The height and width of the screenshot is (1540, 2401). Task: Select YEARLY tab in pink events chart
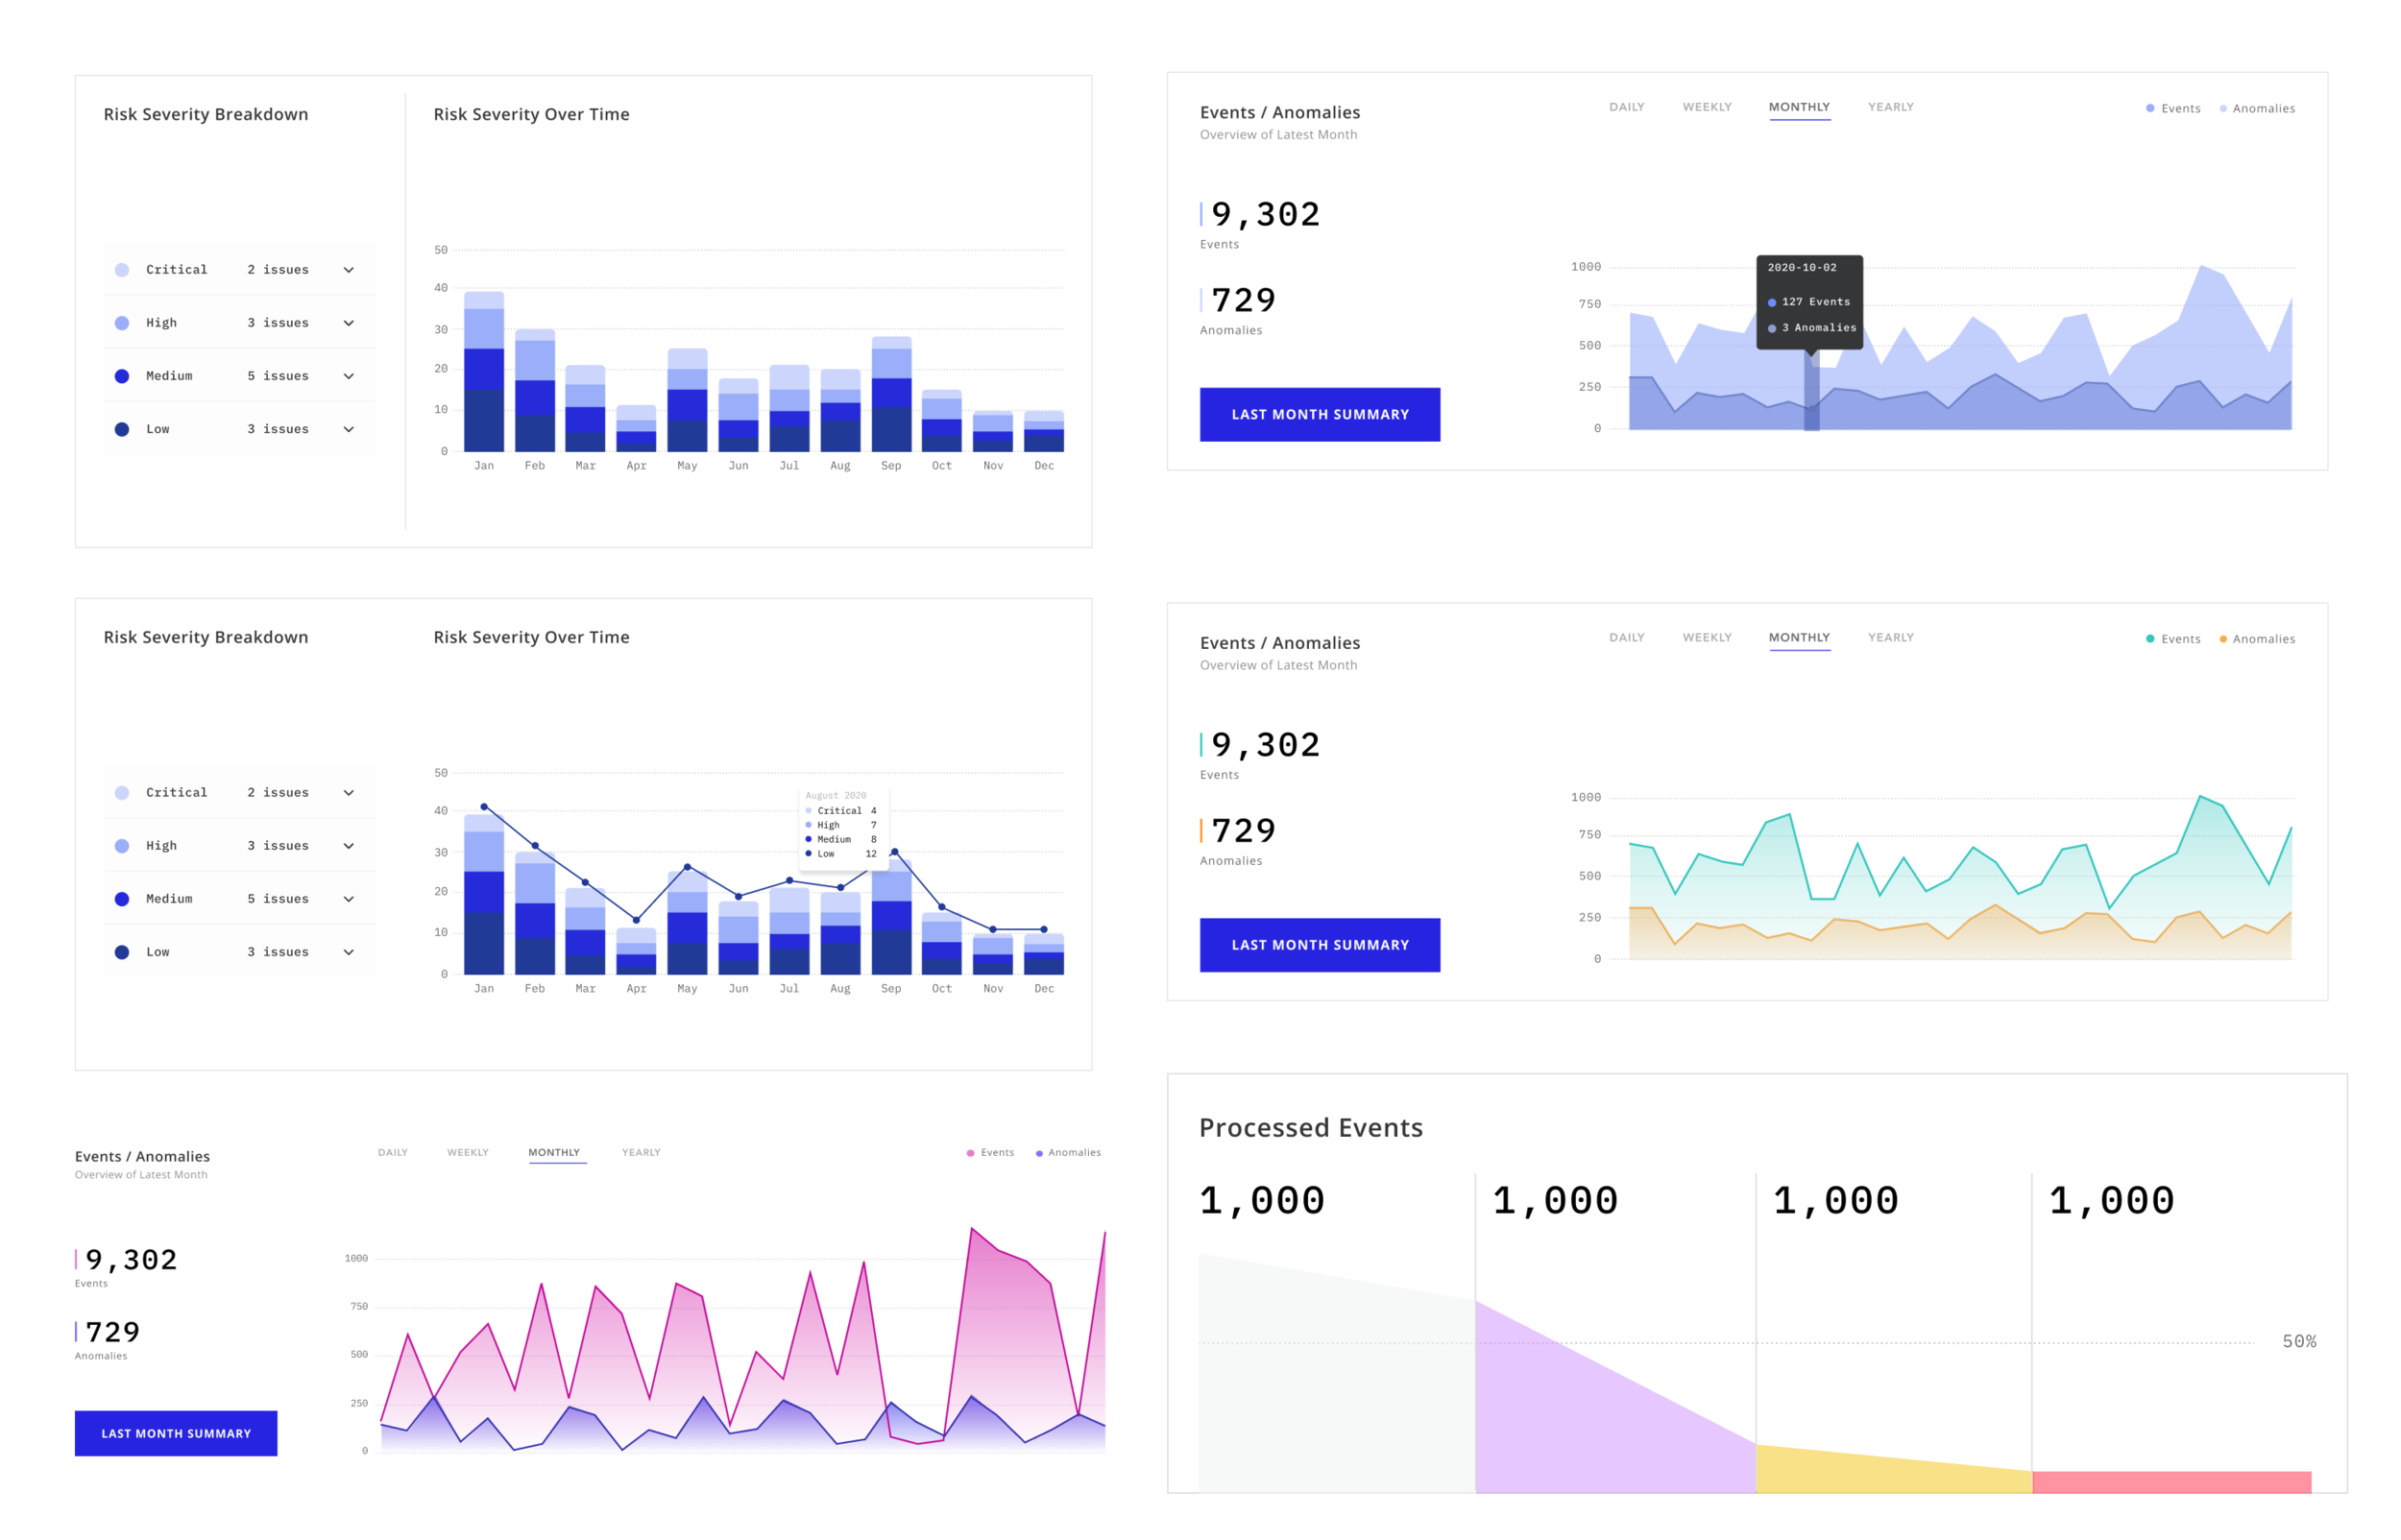coord(641,1152)
